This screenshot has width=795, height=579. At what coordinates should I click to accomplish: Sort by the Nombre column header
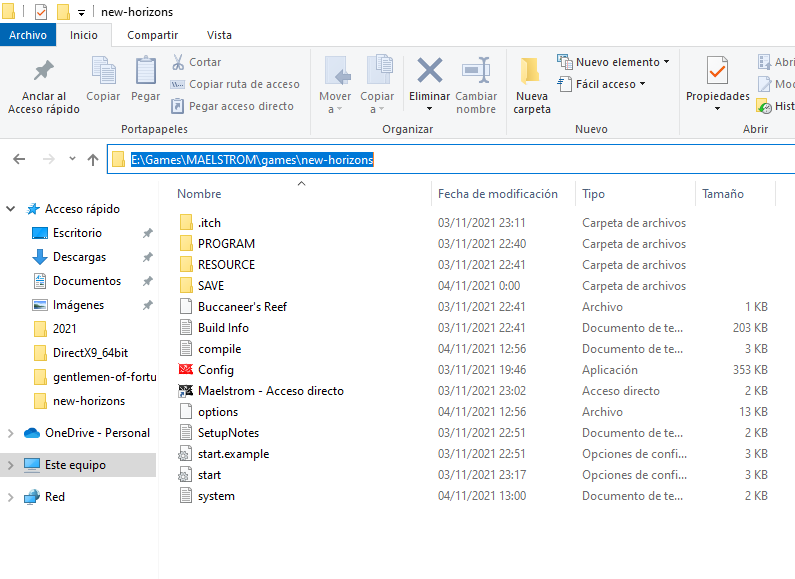pyautogui.click(x=199, y=194)
